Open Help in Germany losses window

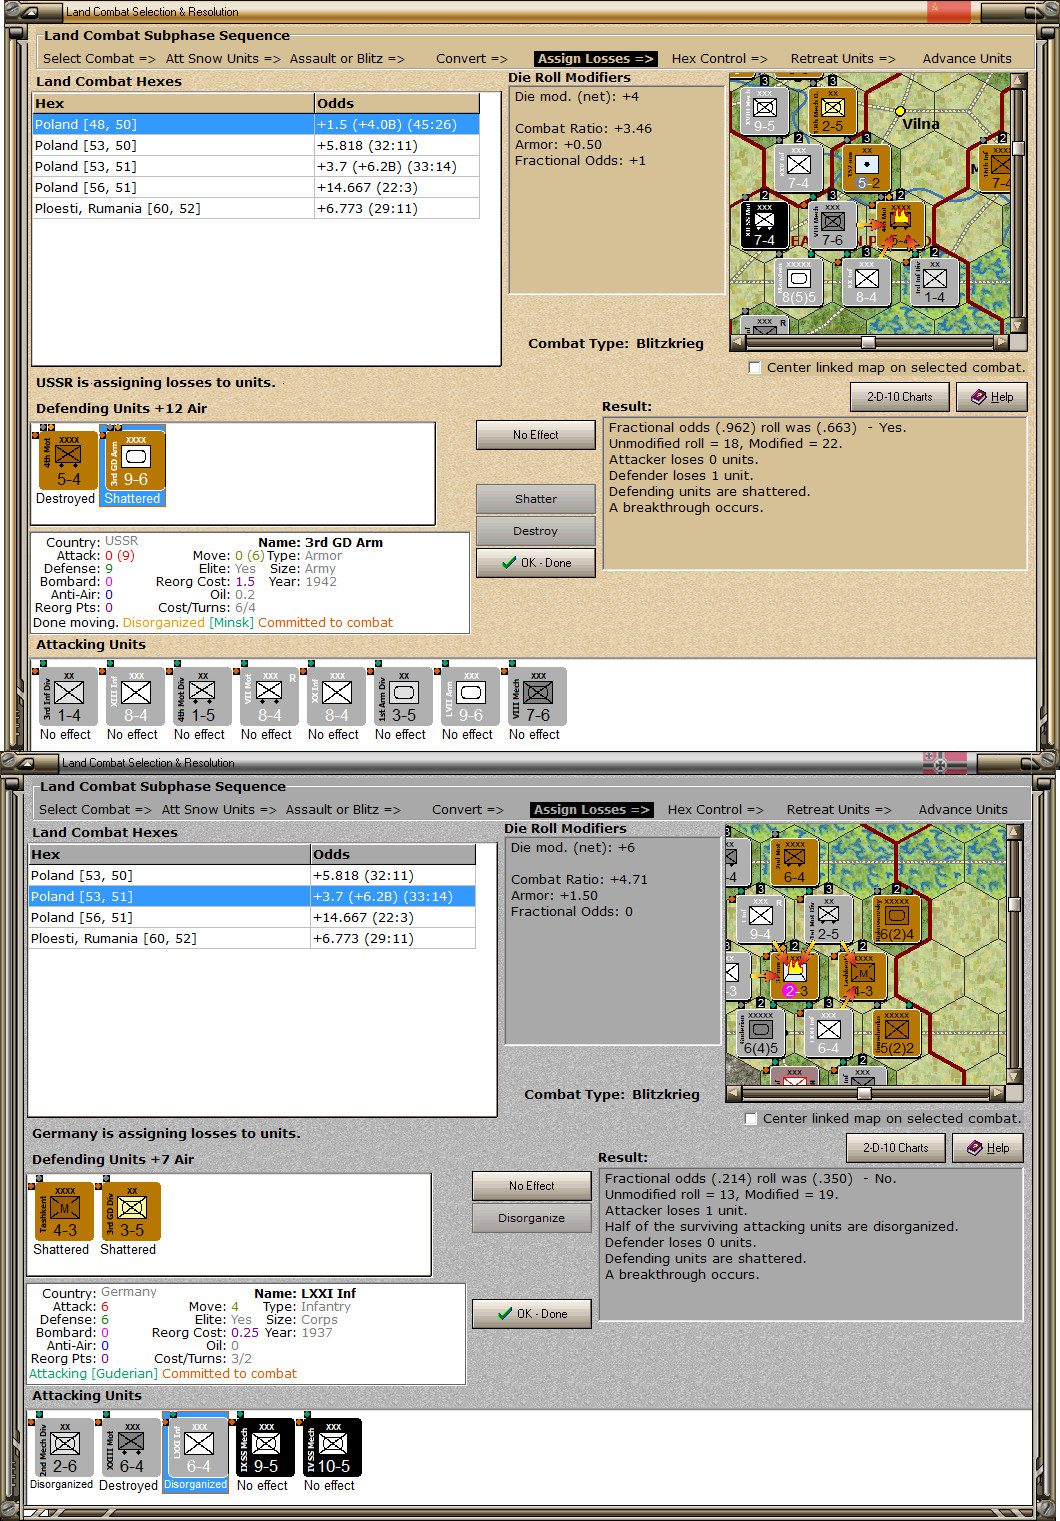pos(988,1148)
